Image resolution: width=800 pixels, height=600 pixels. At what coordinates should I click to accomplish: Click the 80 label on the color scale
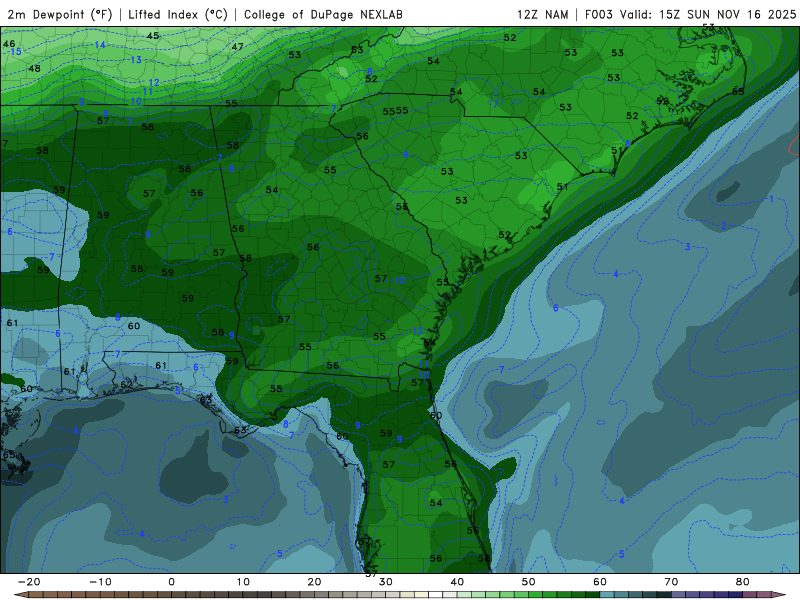point(743,582)
